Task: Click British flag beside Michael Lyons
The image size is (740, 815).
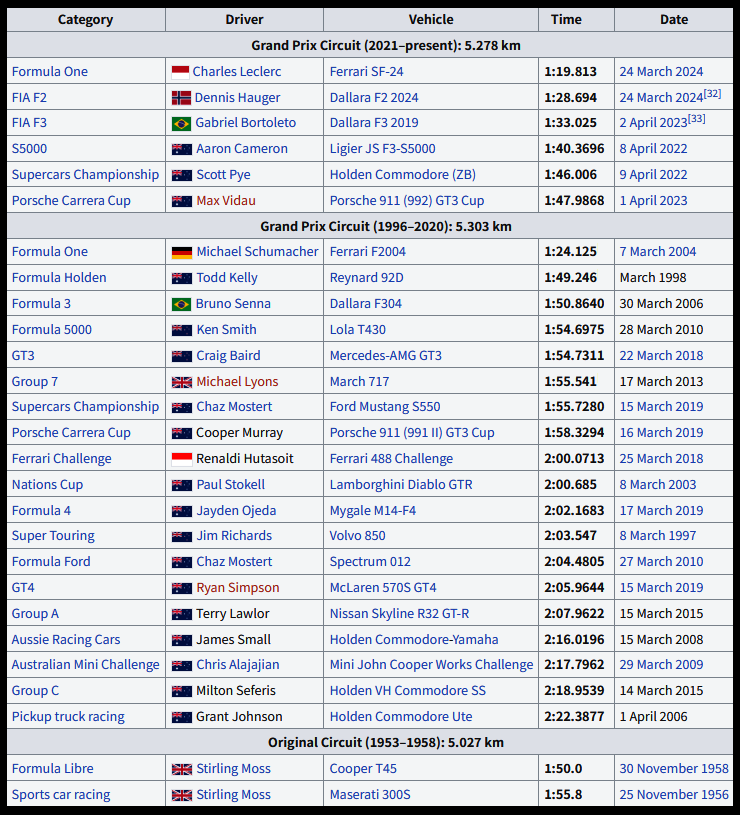Action: (182, 382)
